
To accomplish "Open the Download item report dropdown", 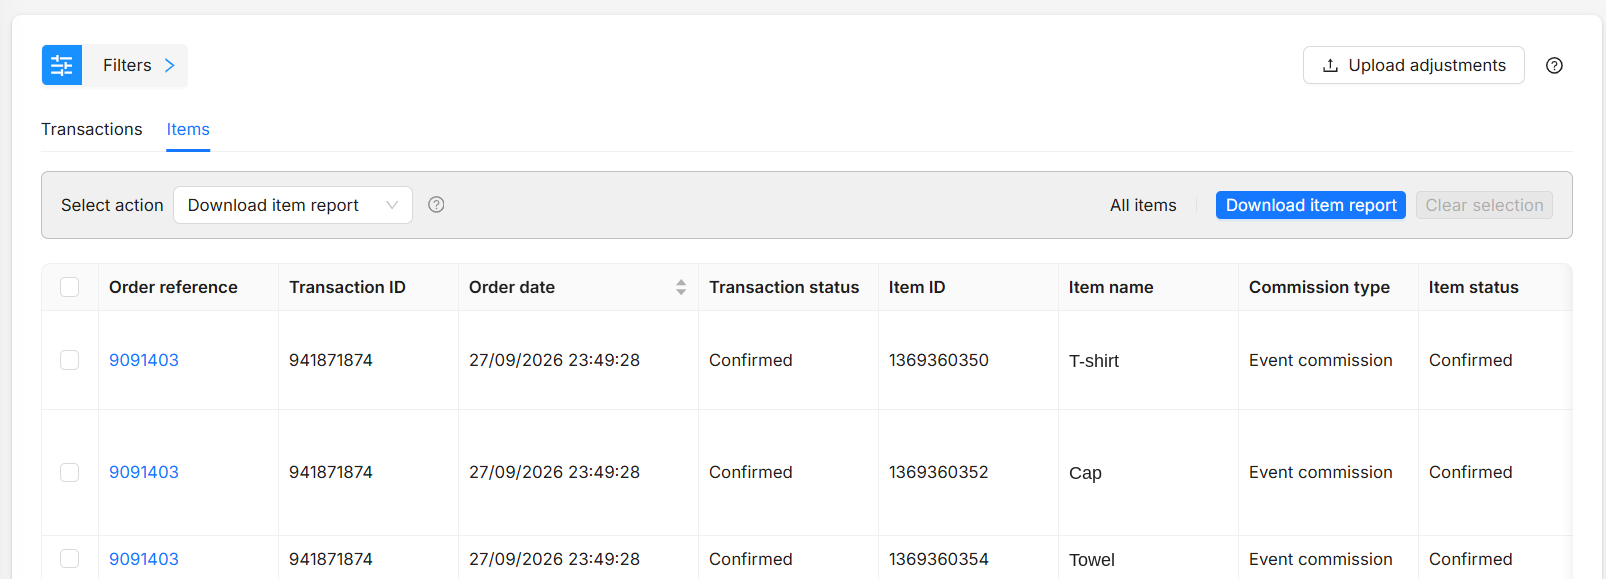I will (293, 205).
